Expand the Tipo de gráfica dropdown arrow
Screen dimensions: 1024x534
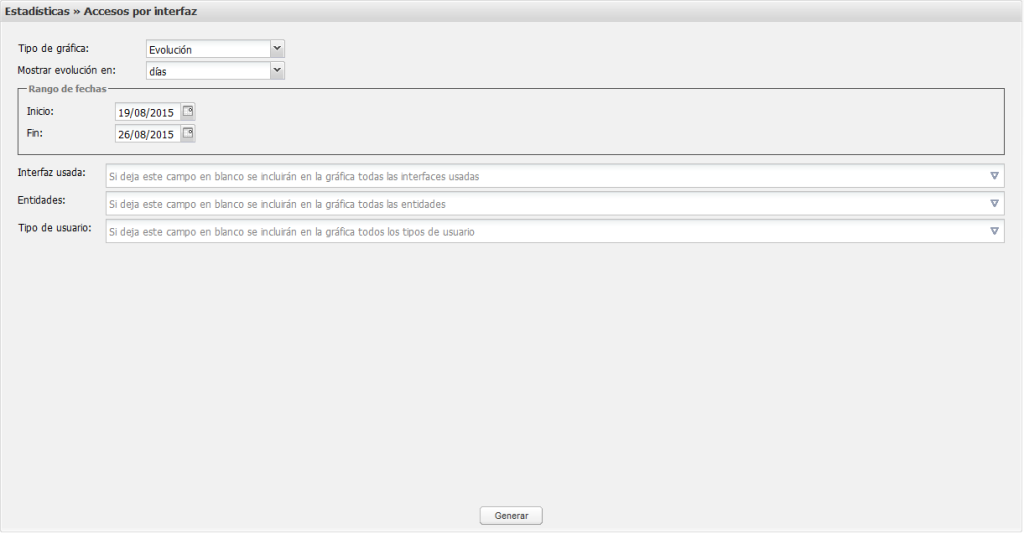tap(277, 48)
